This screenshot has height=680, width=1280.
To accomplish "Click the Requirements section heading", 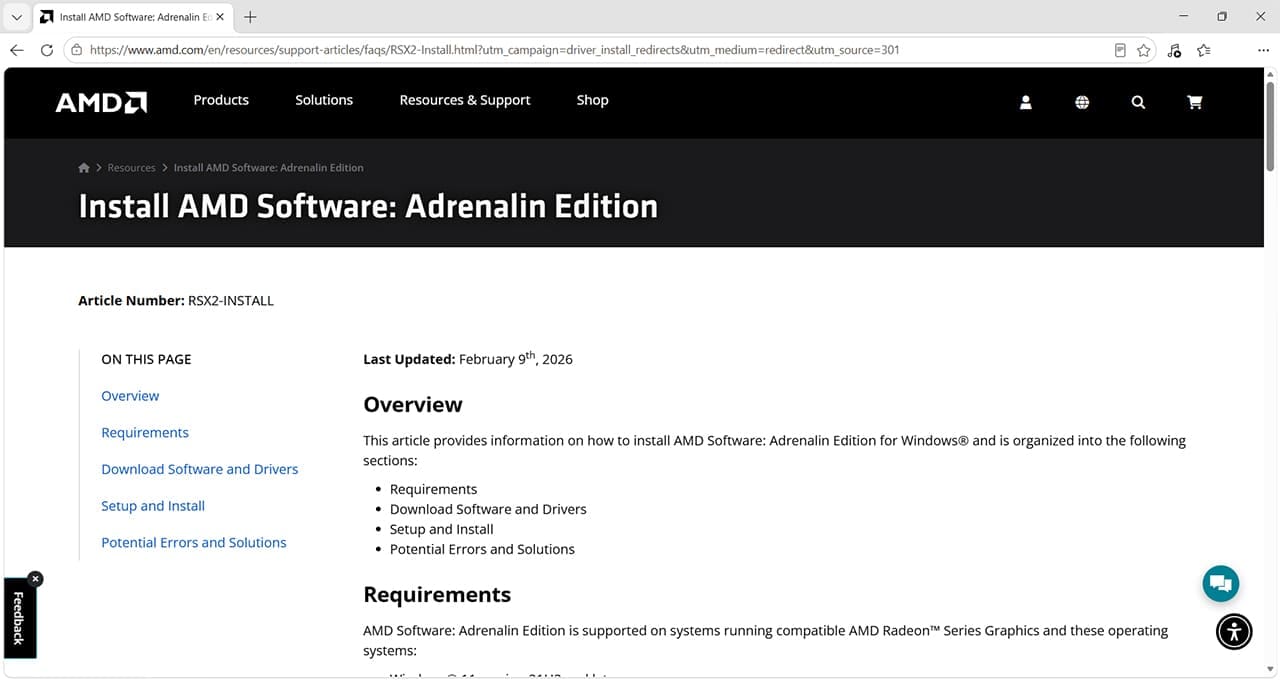I will pos(437,595).
